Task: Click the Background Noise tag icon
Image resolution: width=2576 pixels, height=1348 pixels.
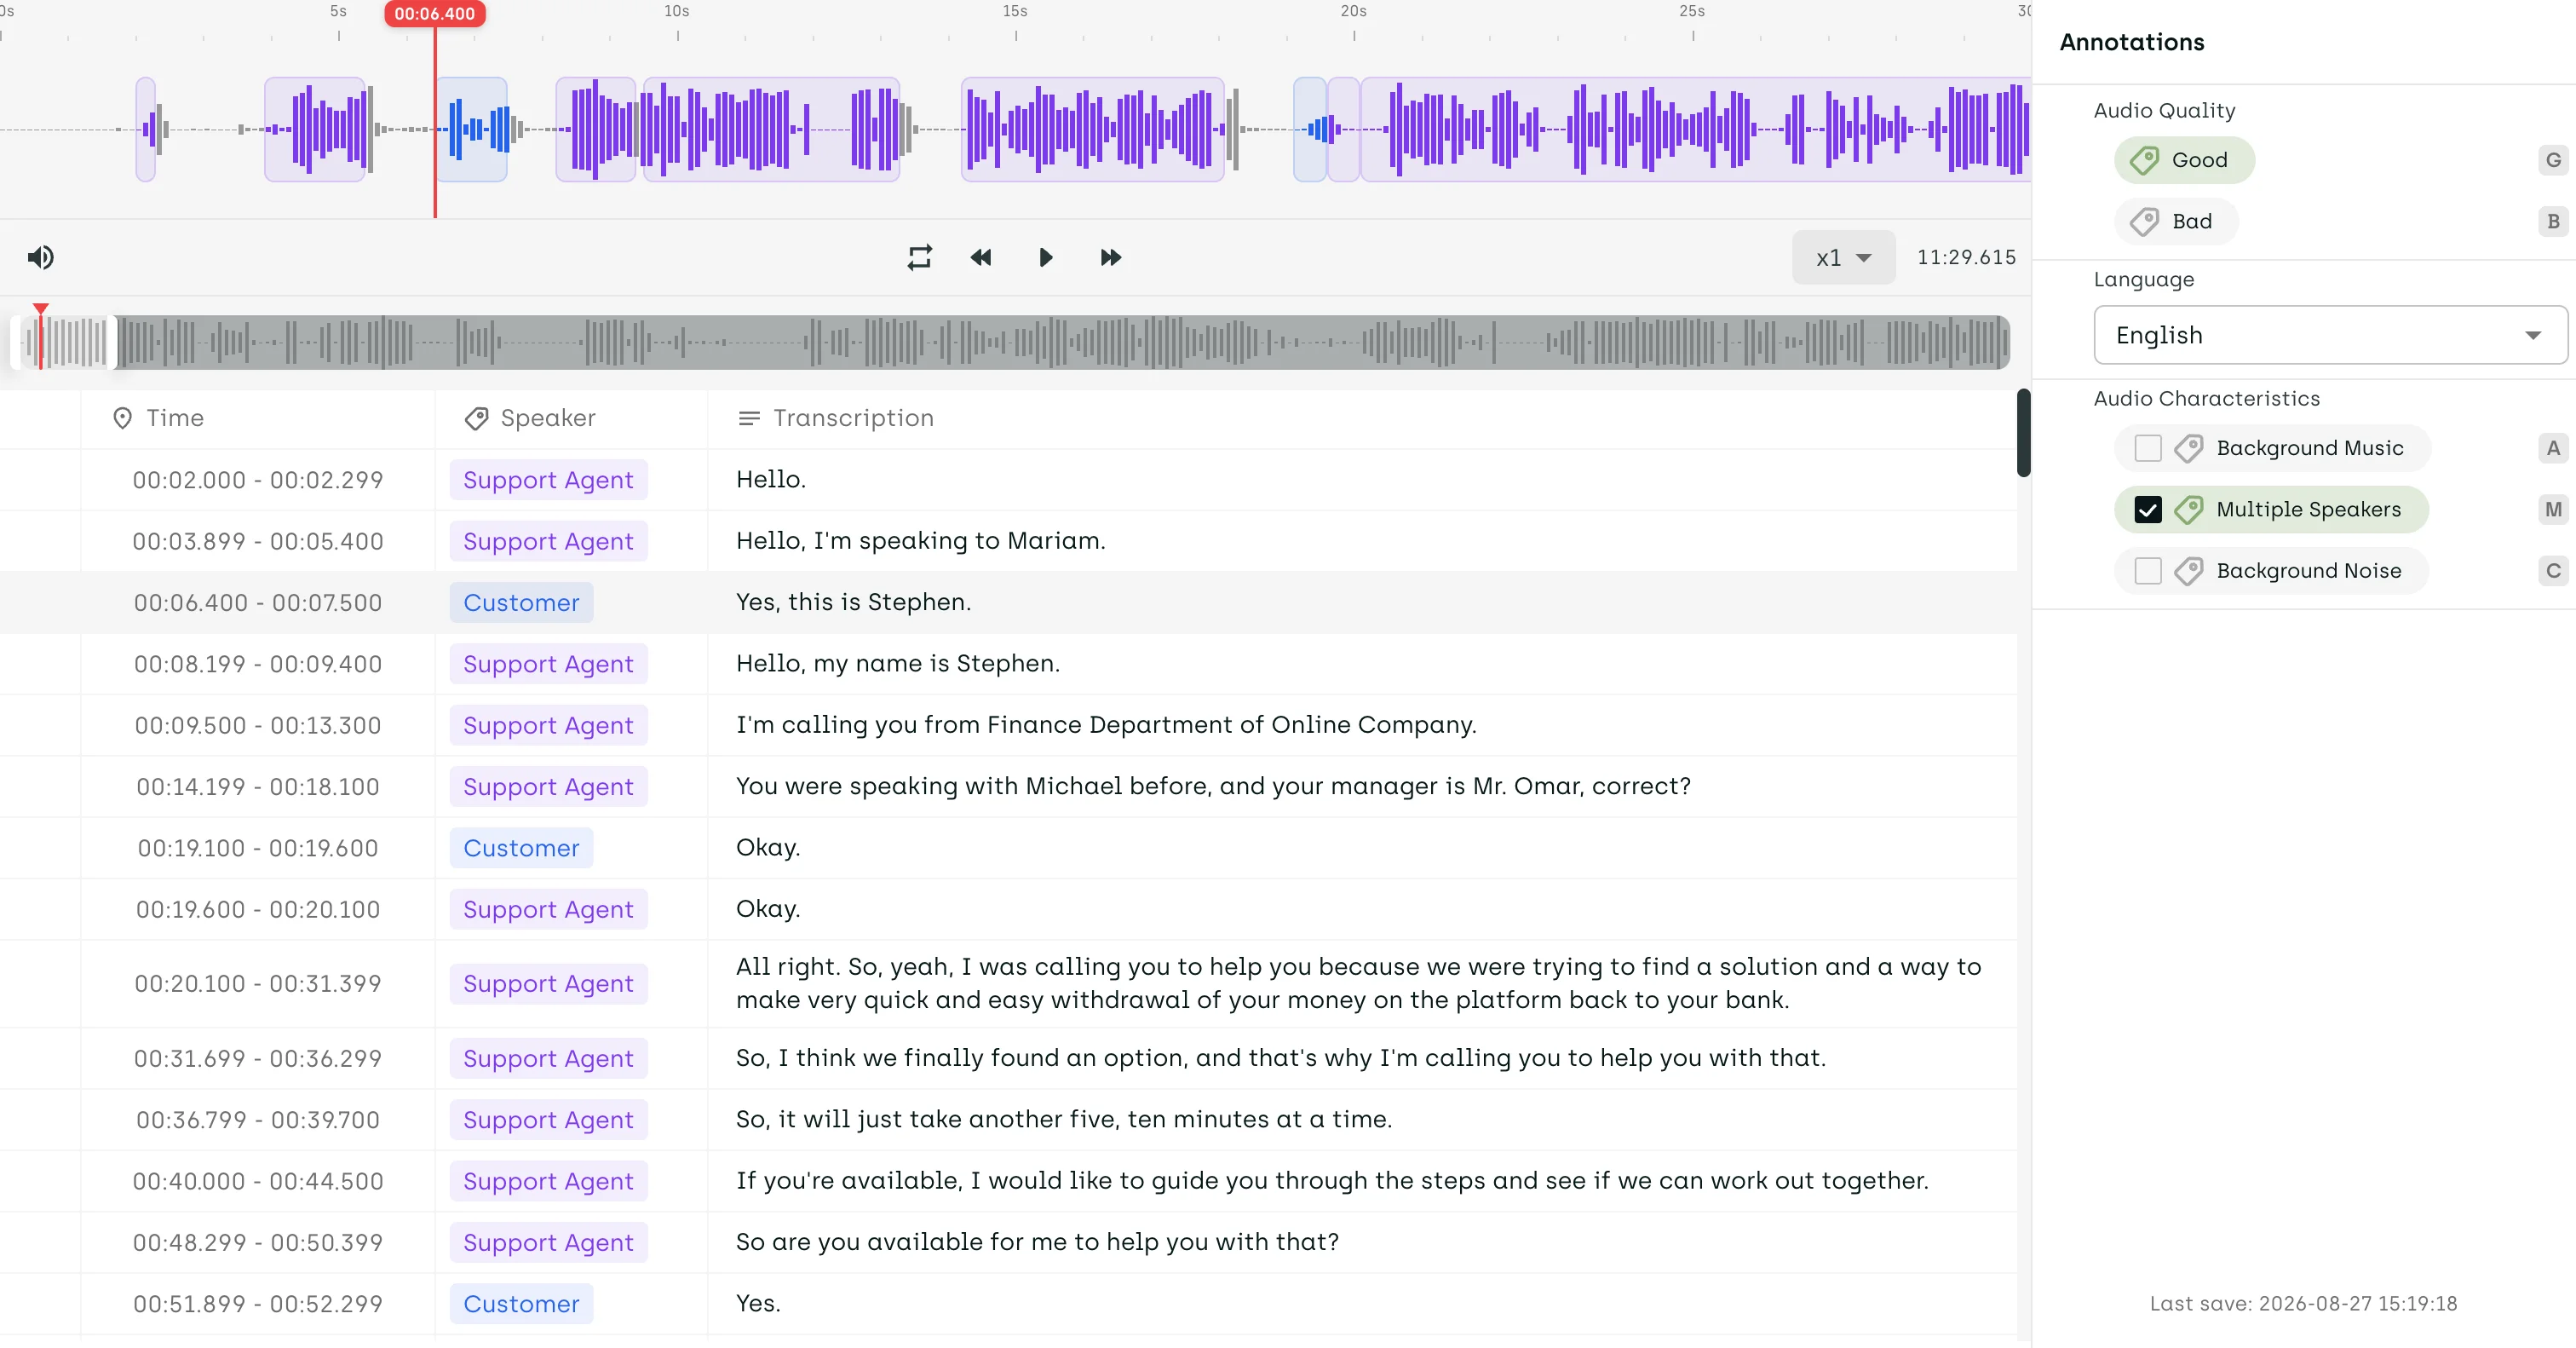Action: (2188, 571)
